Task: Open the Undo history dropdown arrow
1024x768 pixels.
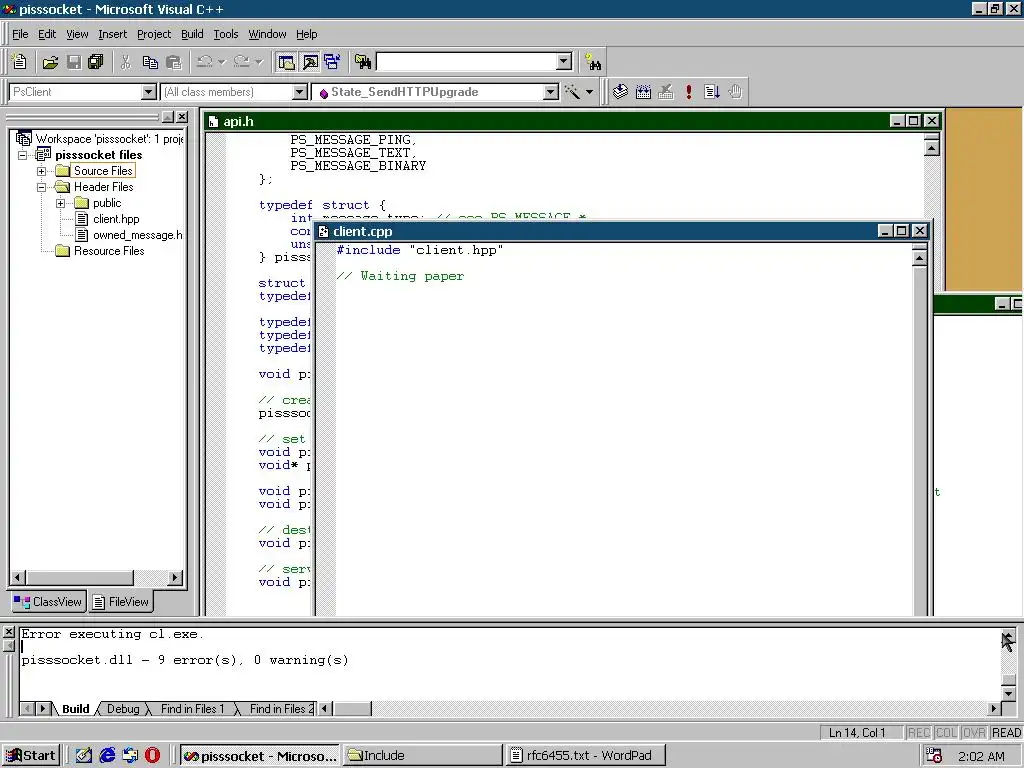Action: pyautogui.click(x=222, y=62)
